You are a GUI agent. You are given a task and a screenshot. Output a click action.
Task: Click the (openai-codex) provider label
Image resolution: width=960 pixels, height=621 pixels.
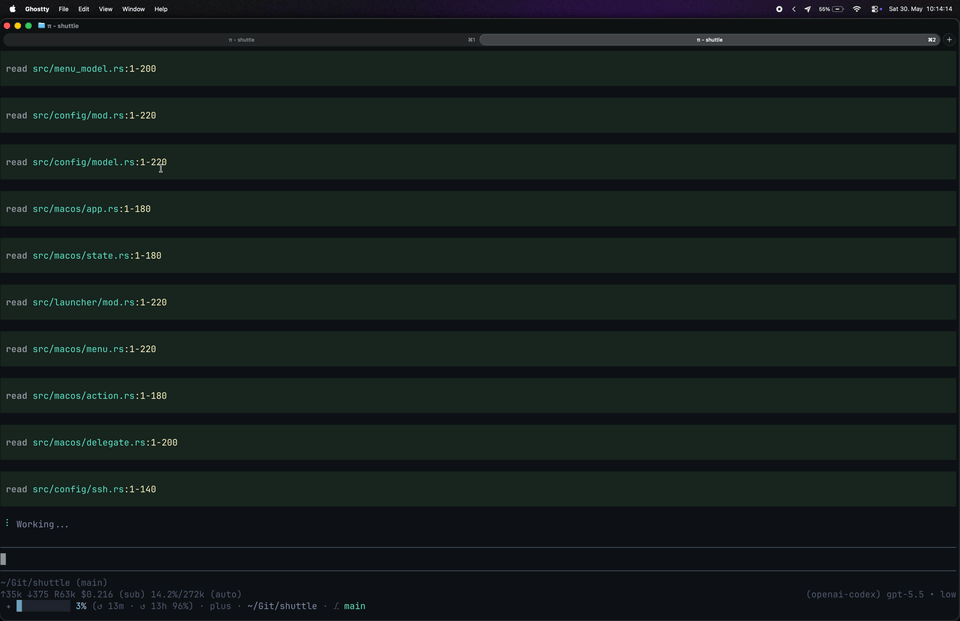[843, 594]
